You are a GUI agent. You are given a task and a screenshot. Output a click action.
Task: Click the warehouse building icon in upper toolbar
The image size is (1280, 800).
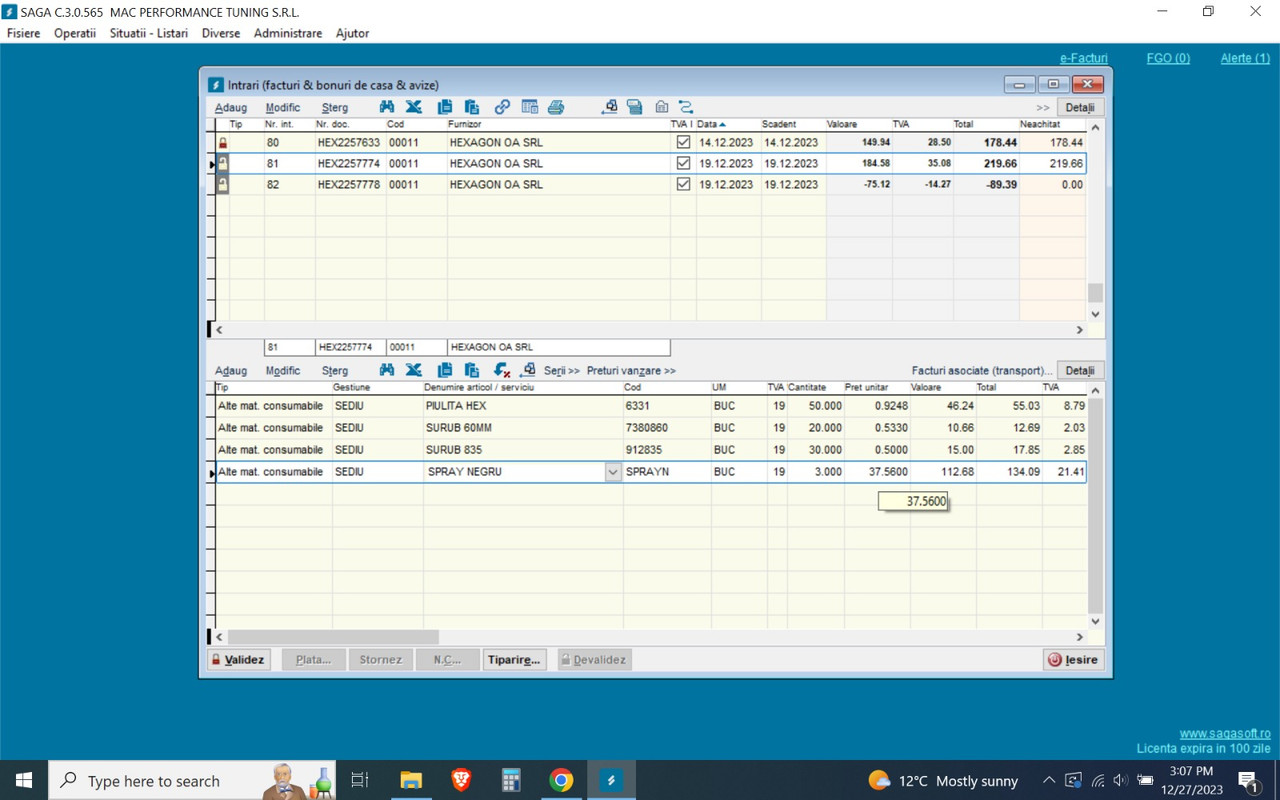coord(661,107)
